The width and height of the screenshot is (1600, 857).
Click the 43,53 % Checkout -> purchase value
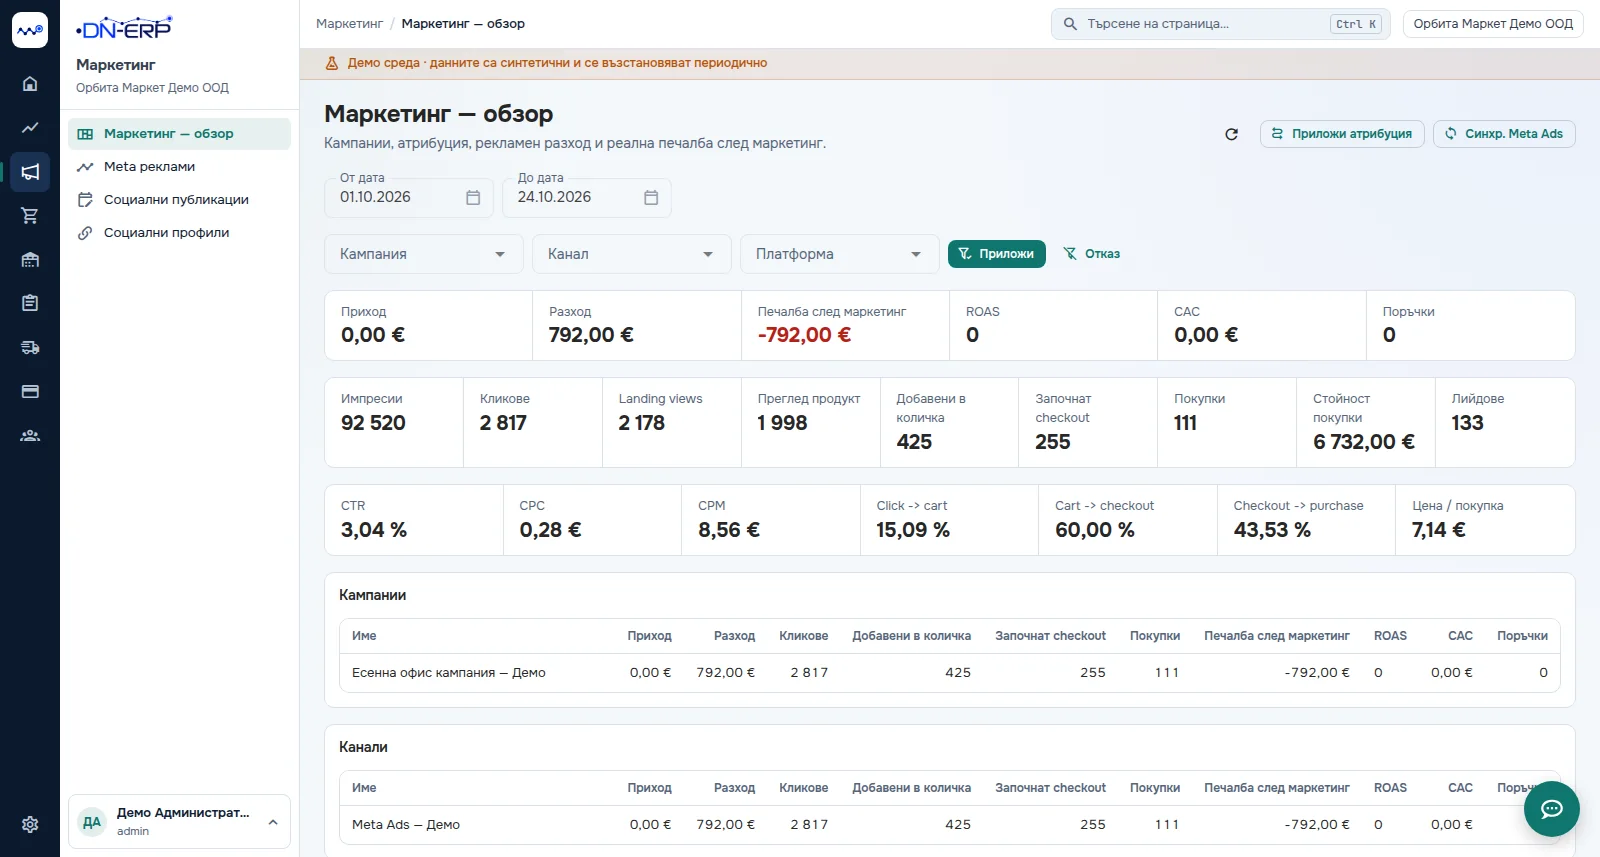pos(1272,530)
